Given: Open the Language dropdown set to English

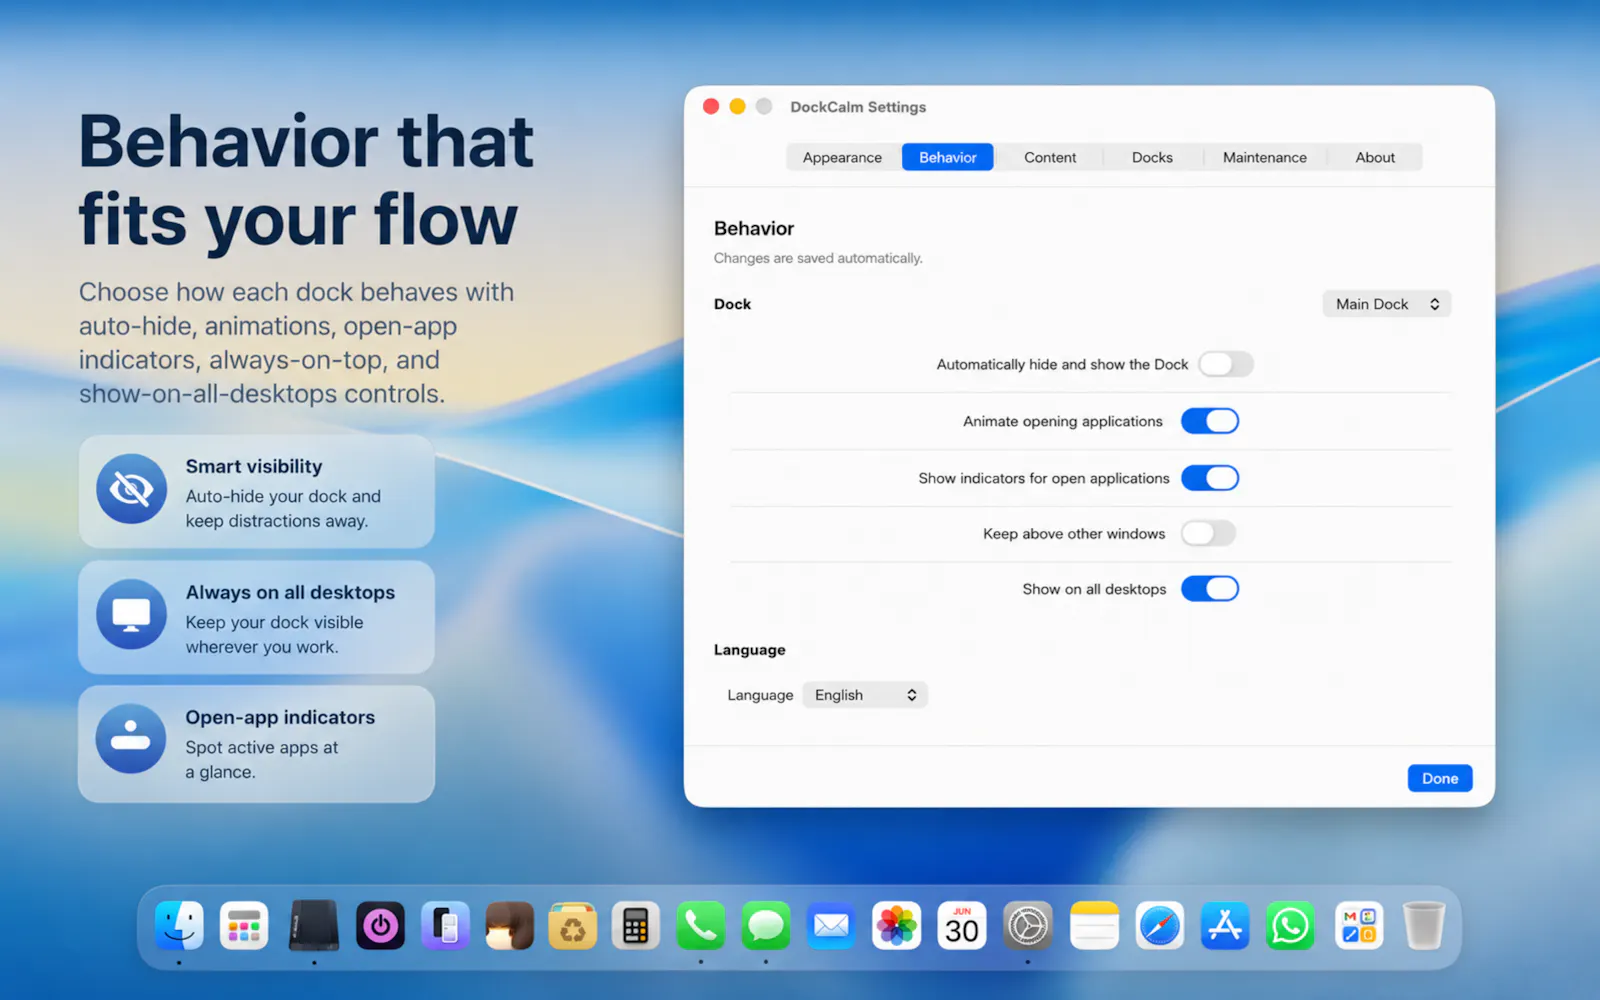Looking at the screenshot, I should tap(865, 695).
